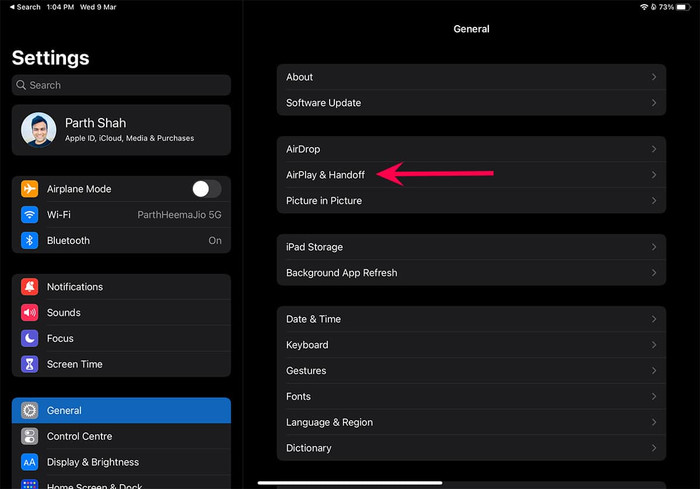Viewport: 700px width, 489px height.
Task: Open the Notifications settings
Action: pyautogui.click(x=121, y=287)
